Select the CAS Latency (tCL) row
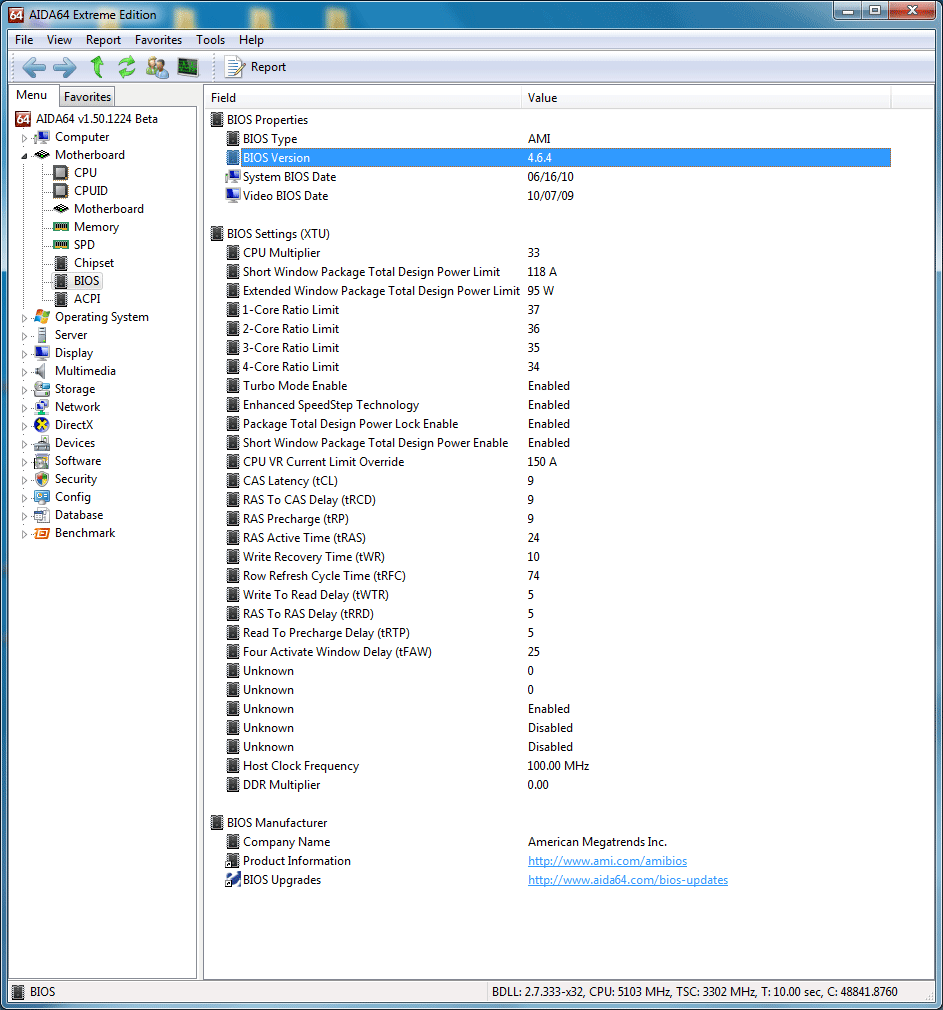The width and height of the screenshot is (943, 1010). point(558,481)
